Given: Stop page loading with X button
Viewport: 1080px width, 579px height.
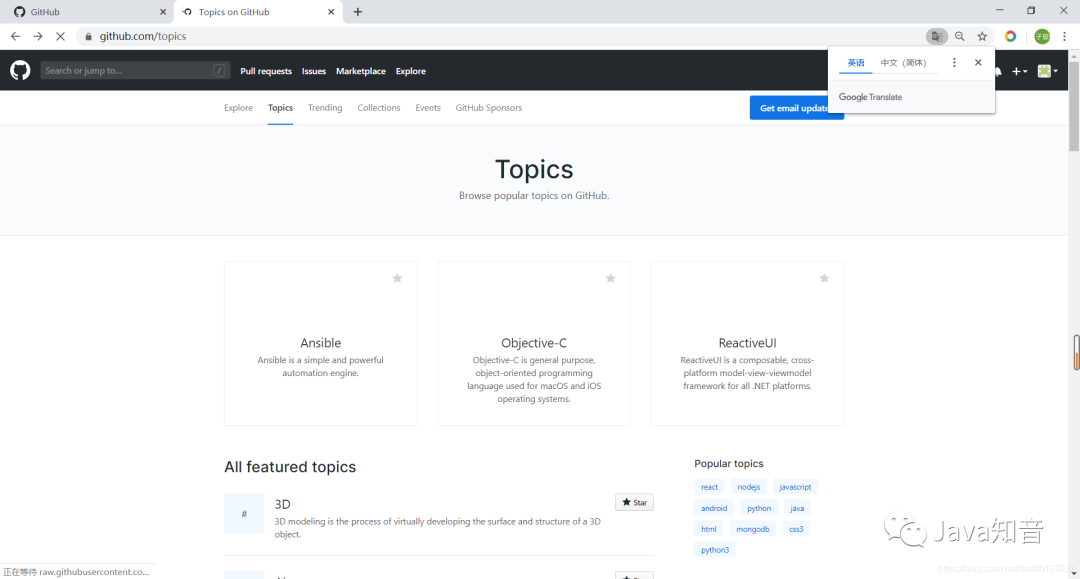Looking at the screenshot, I should point(61,36).
